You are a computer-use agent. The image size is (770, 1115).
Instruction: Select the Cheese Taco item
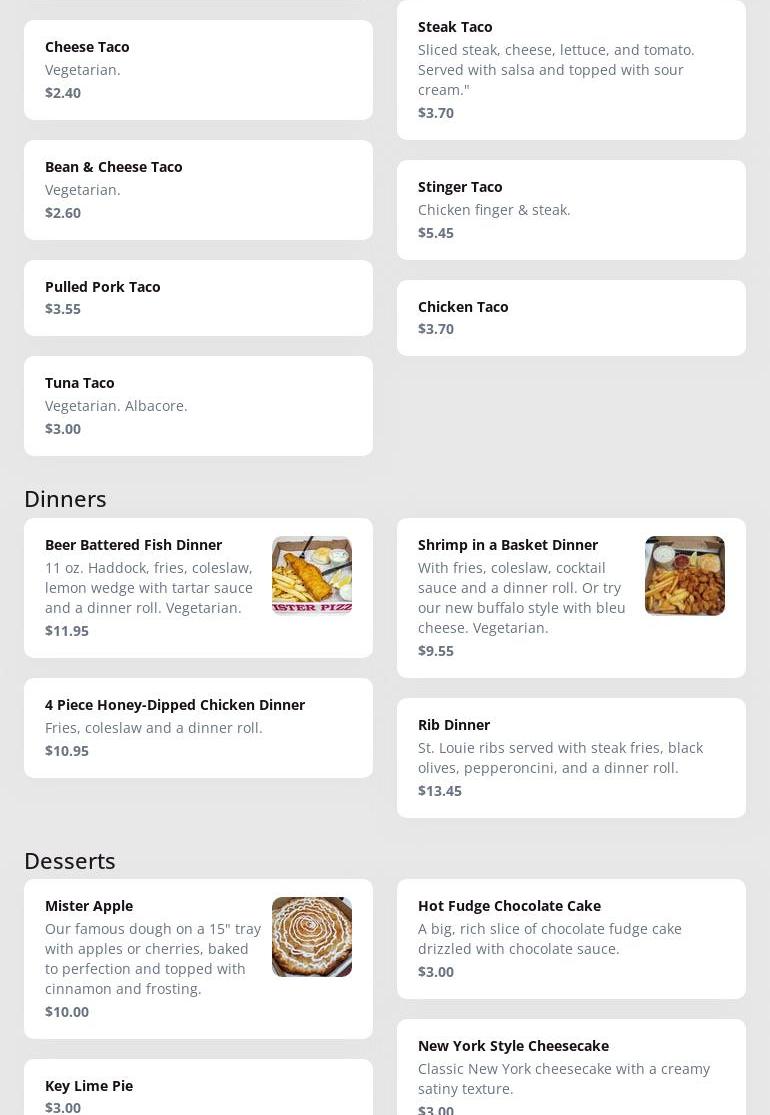tap(198, 70)
